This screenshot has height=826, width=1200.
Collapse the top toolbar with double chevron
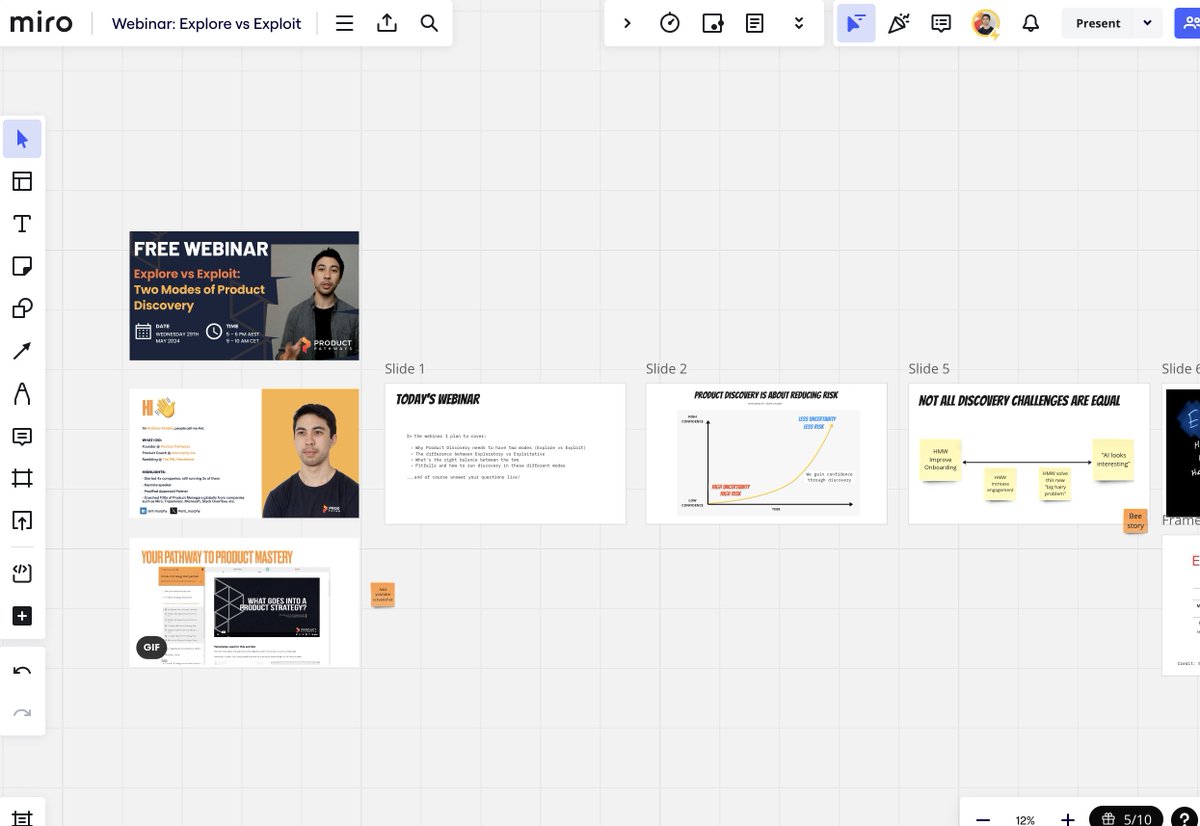click(798, 22)
